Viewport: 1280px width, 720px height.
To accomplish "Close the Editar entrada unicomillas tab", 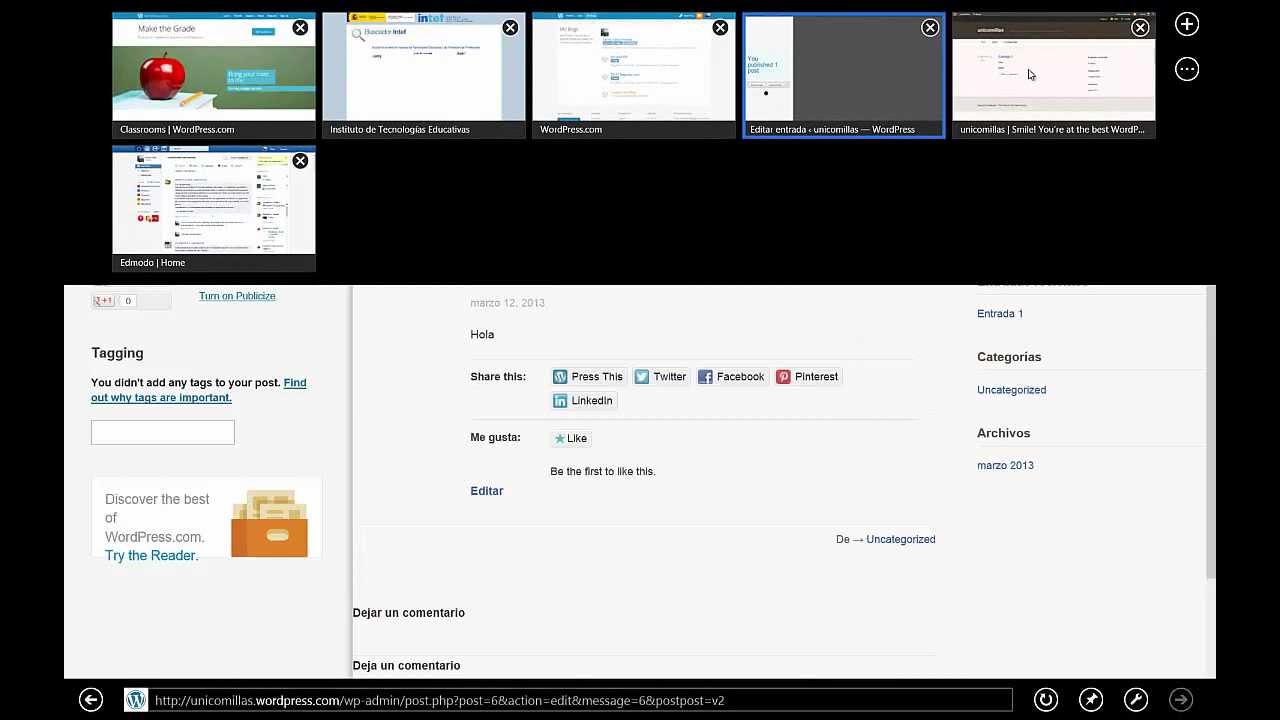I will click(930, 28).
